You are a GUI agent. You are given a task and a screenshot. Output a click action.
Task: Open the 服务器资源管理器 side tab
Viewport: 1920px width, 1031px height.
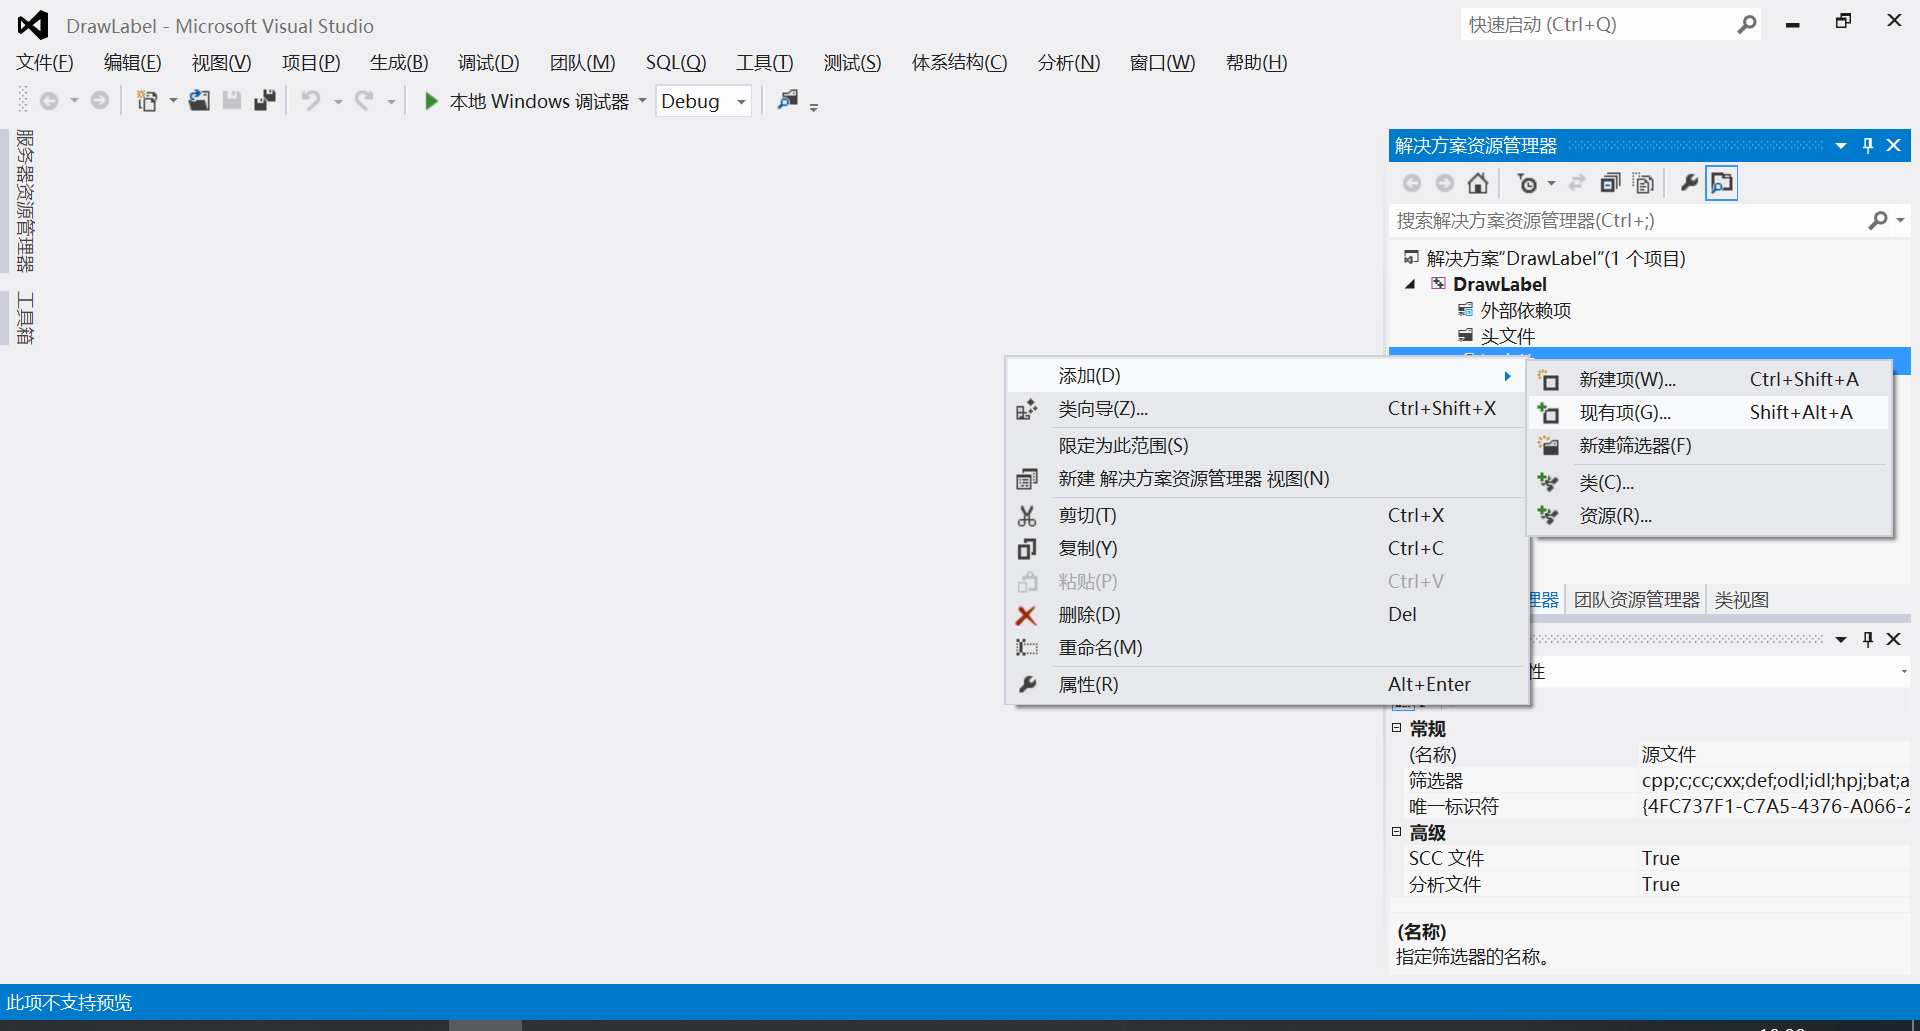pos(25,200)
